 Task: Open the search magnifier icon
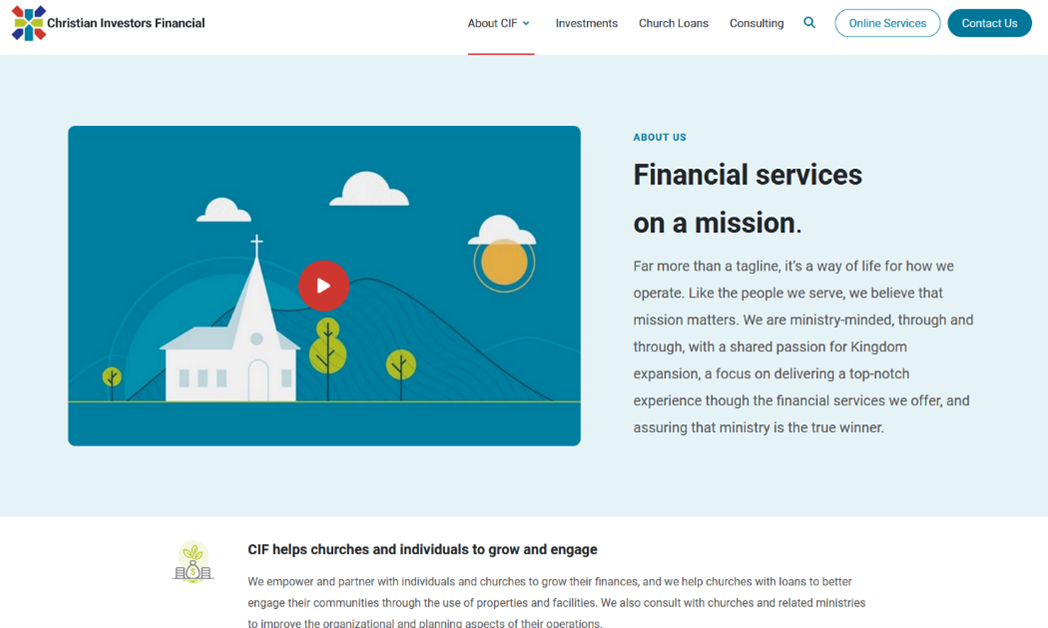tap(809, 23)
